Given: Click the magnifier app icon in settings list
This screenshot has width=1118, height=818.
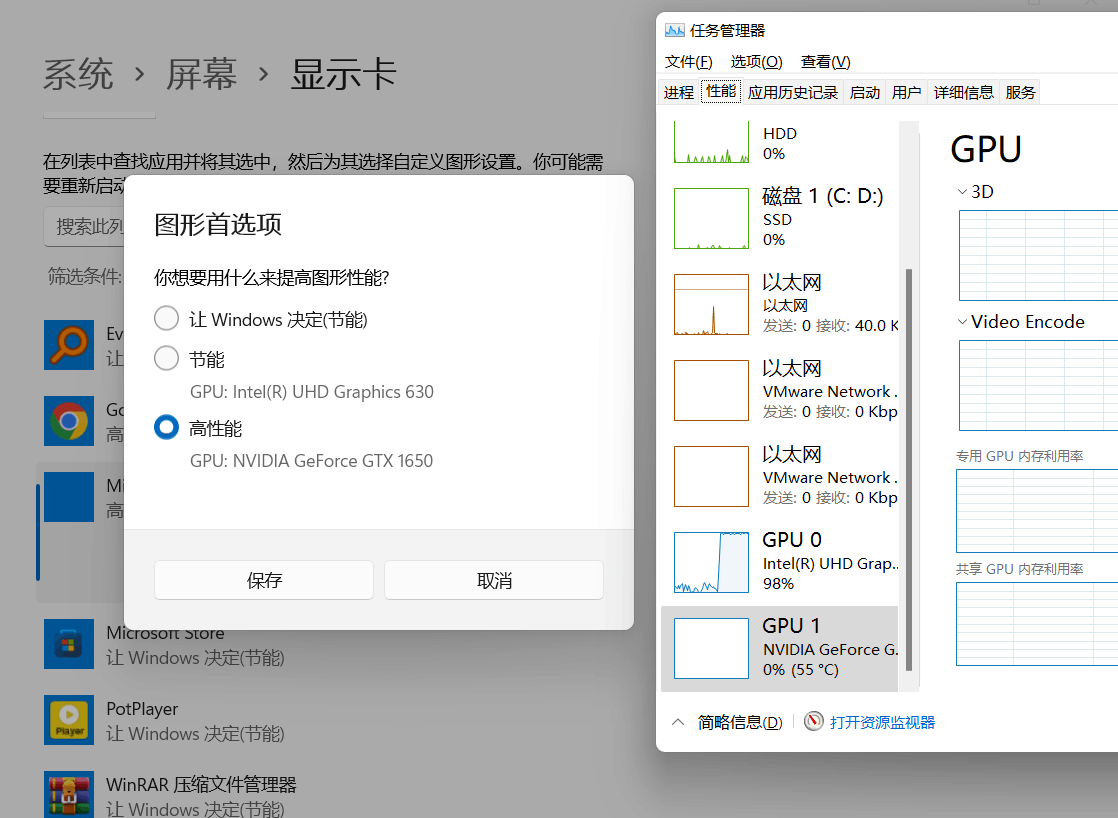Looking at the screenshot, I should pos(69,344).
